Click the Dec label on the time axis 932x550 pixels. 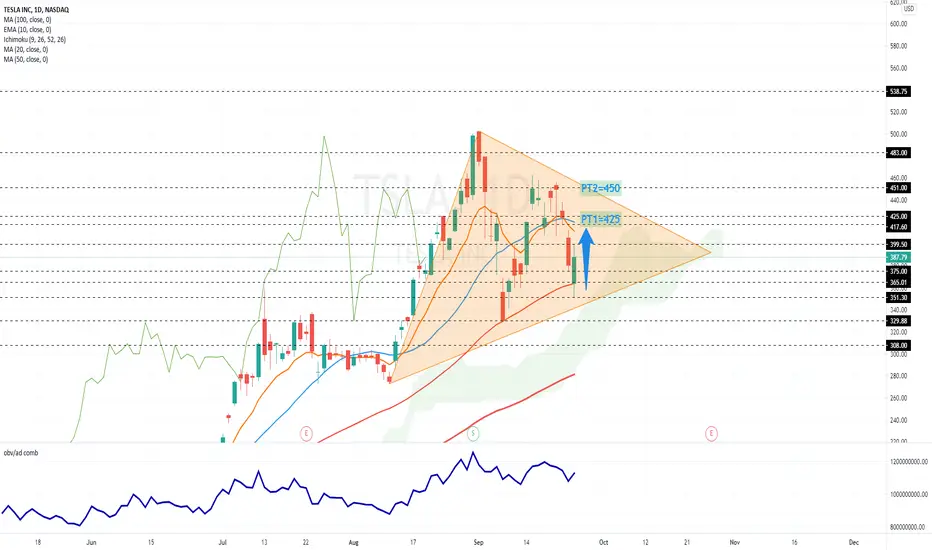pyautogui.click(x=854, y=542)
